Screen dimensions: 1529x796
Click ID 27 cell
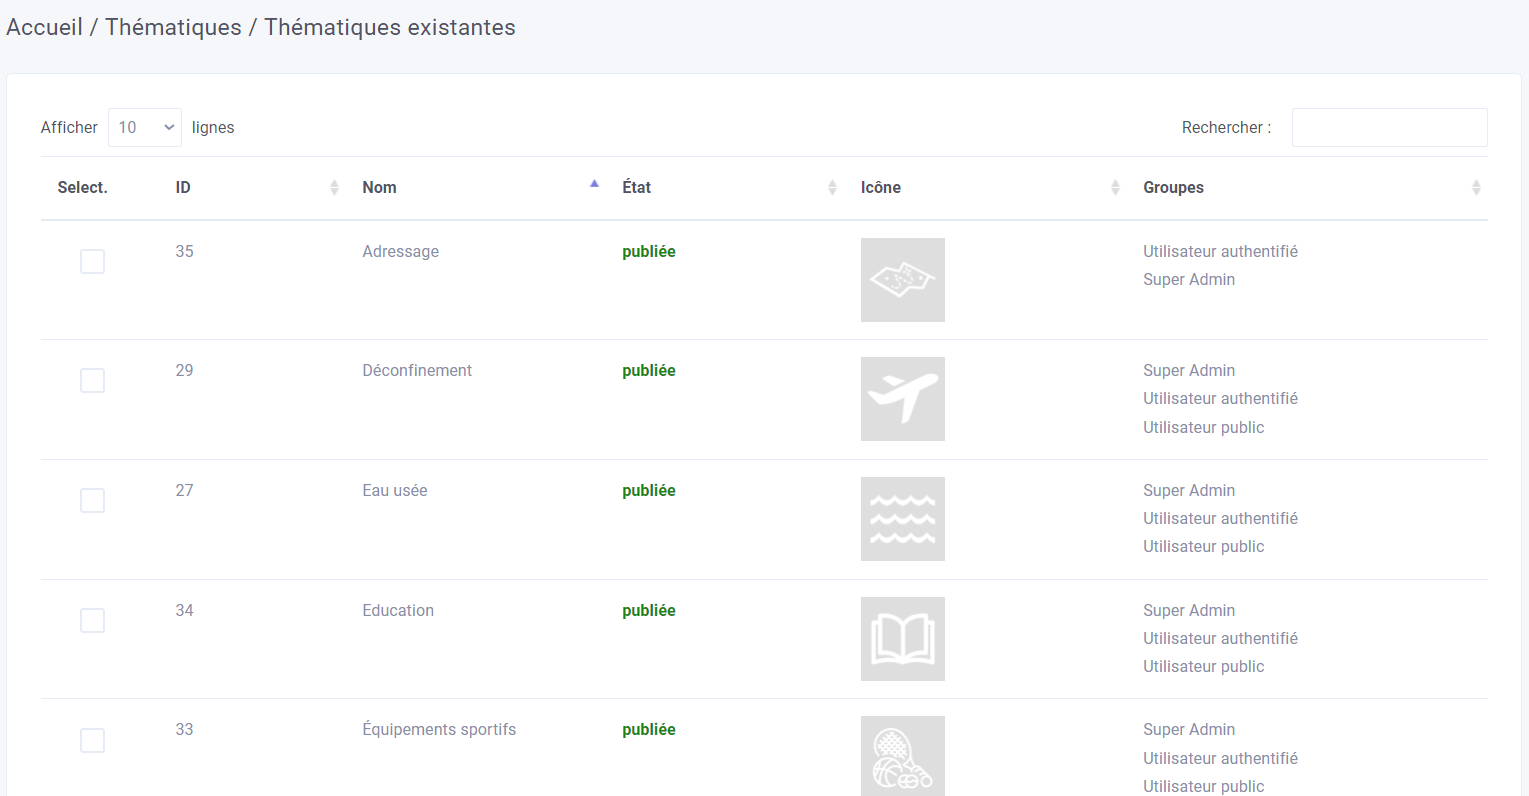click(x=184, y=490)
